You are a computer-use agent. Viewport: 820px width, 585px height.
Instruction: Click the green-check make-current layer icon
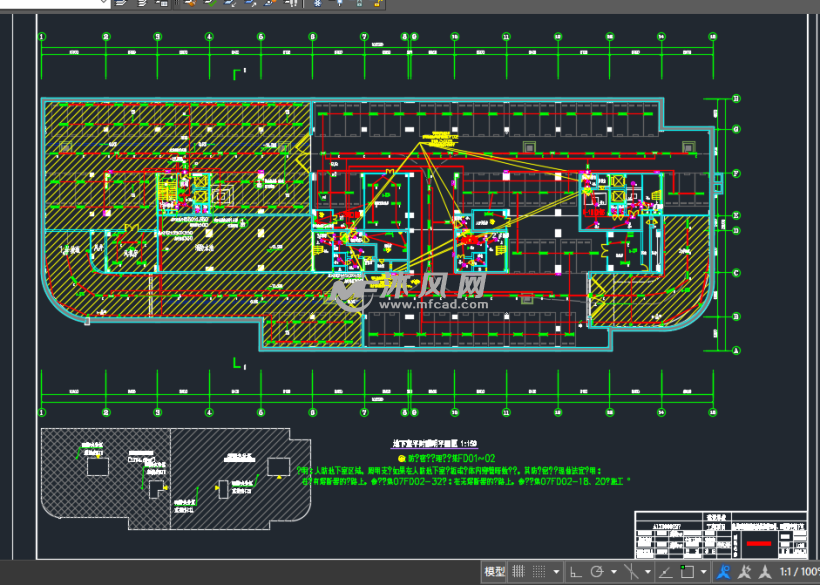[x=211, y=4]
